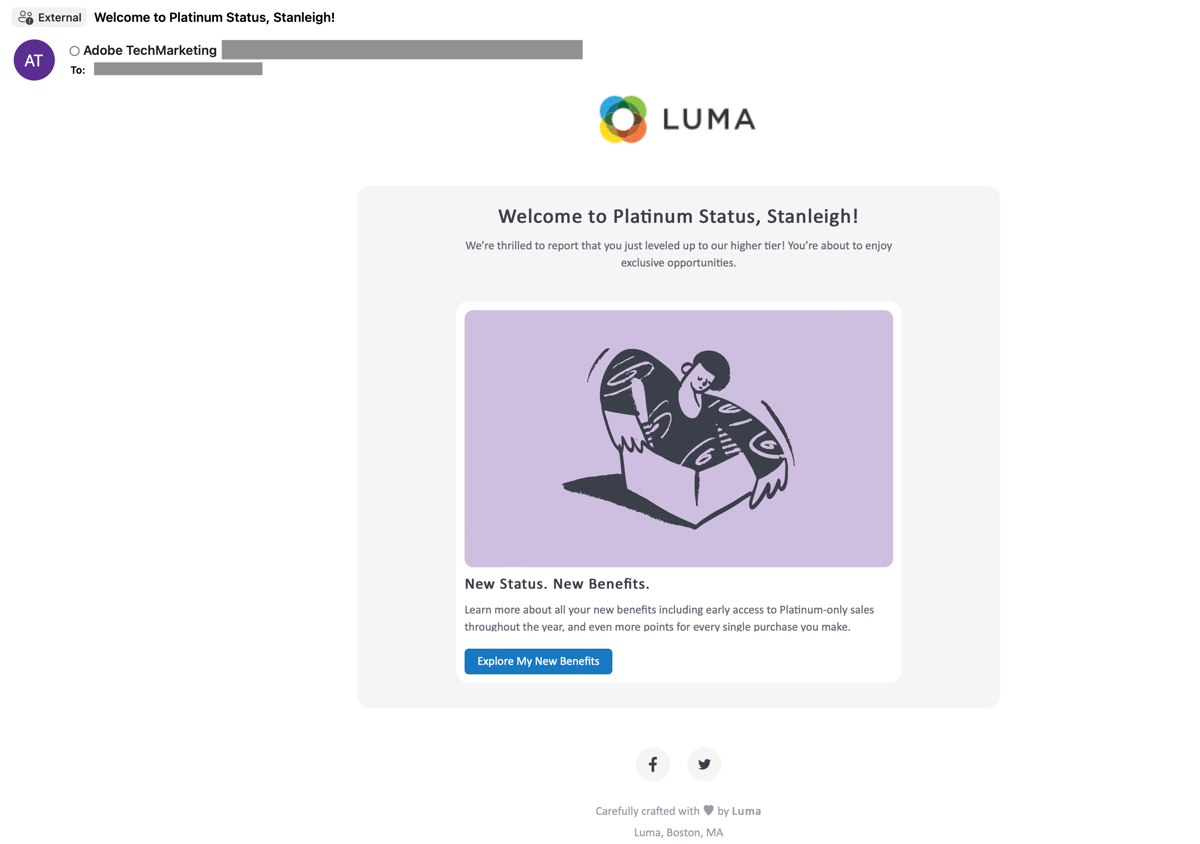This screenshot has width=1200, height=844.
Task: Click the gift box illustration image
Action: (x=678, y=438)
